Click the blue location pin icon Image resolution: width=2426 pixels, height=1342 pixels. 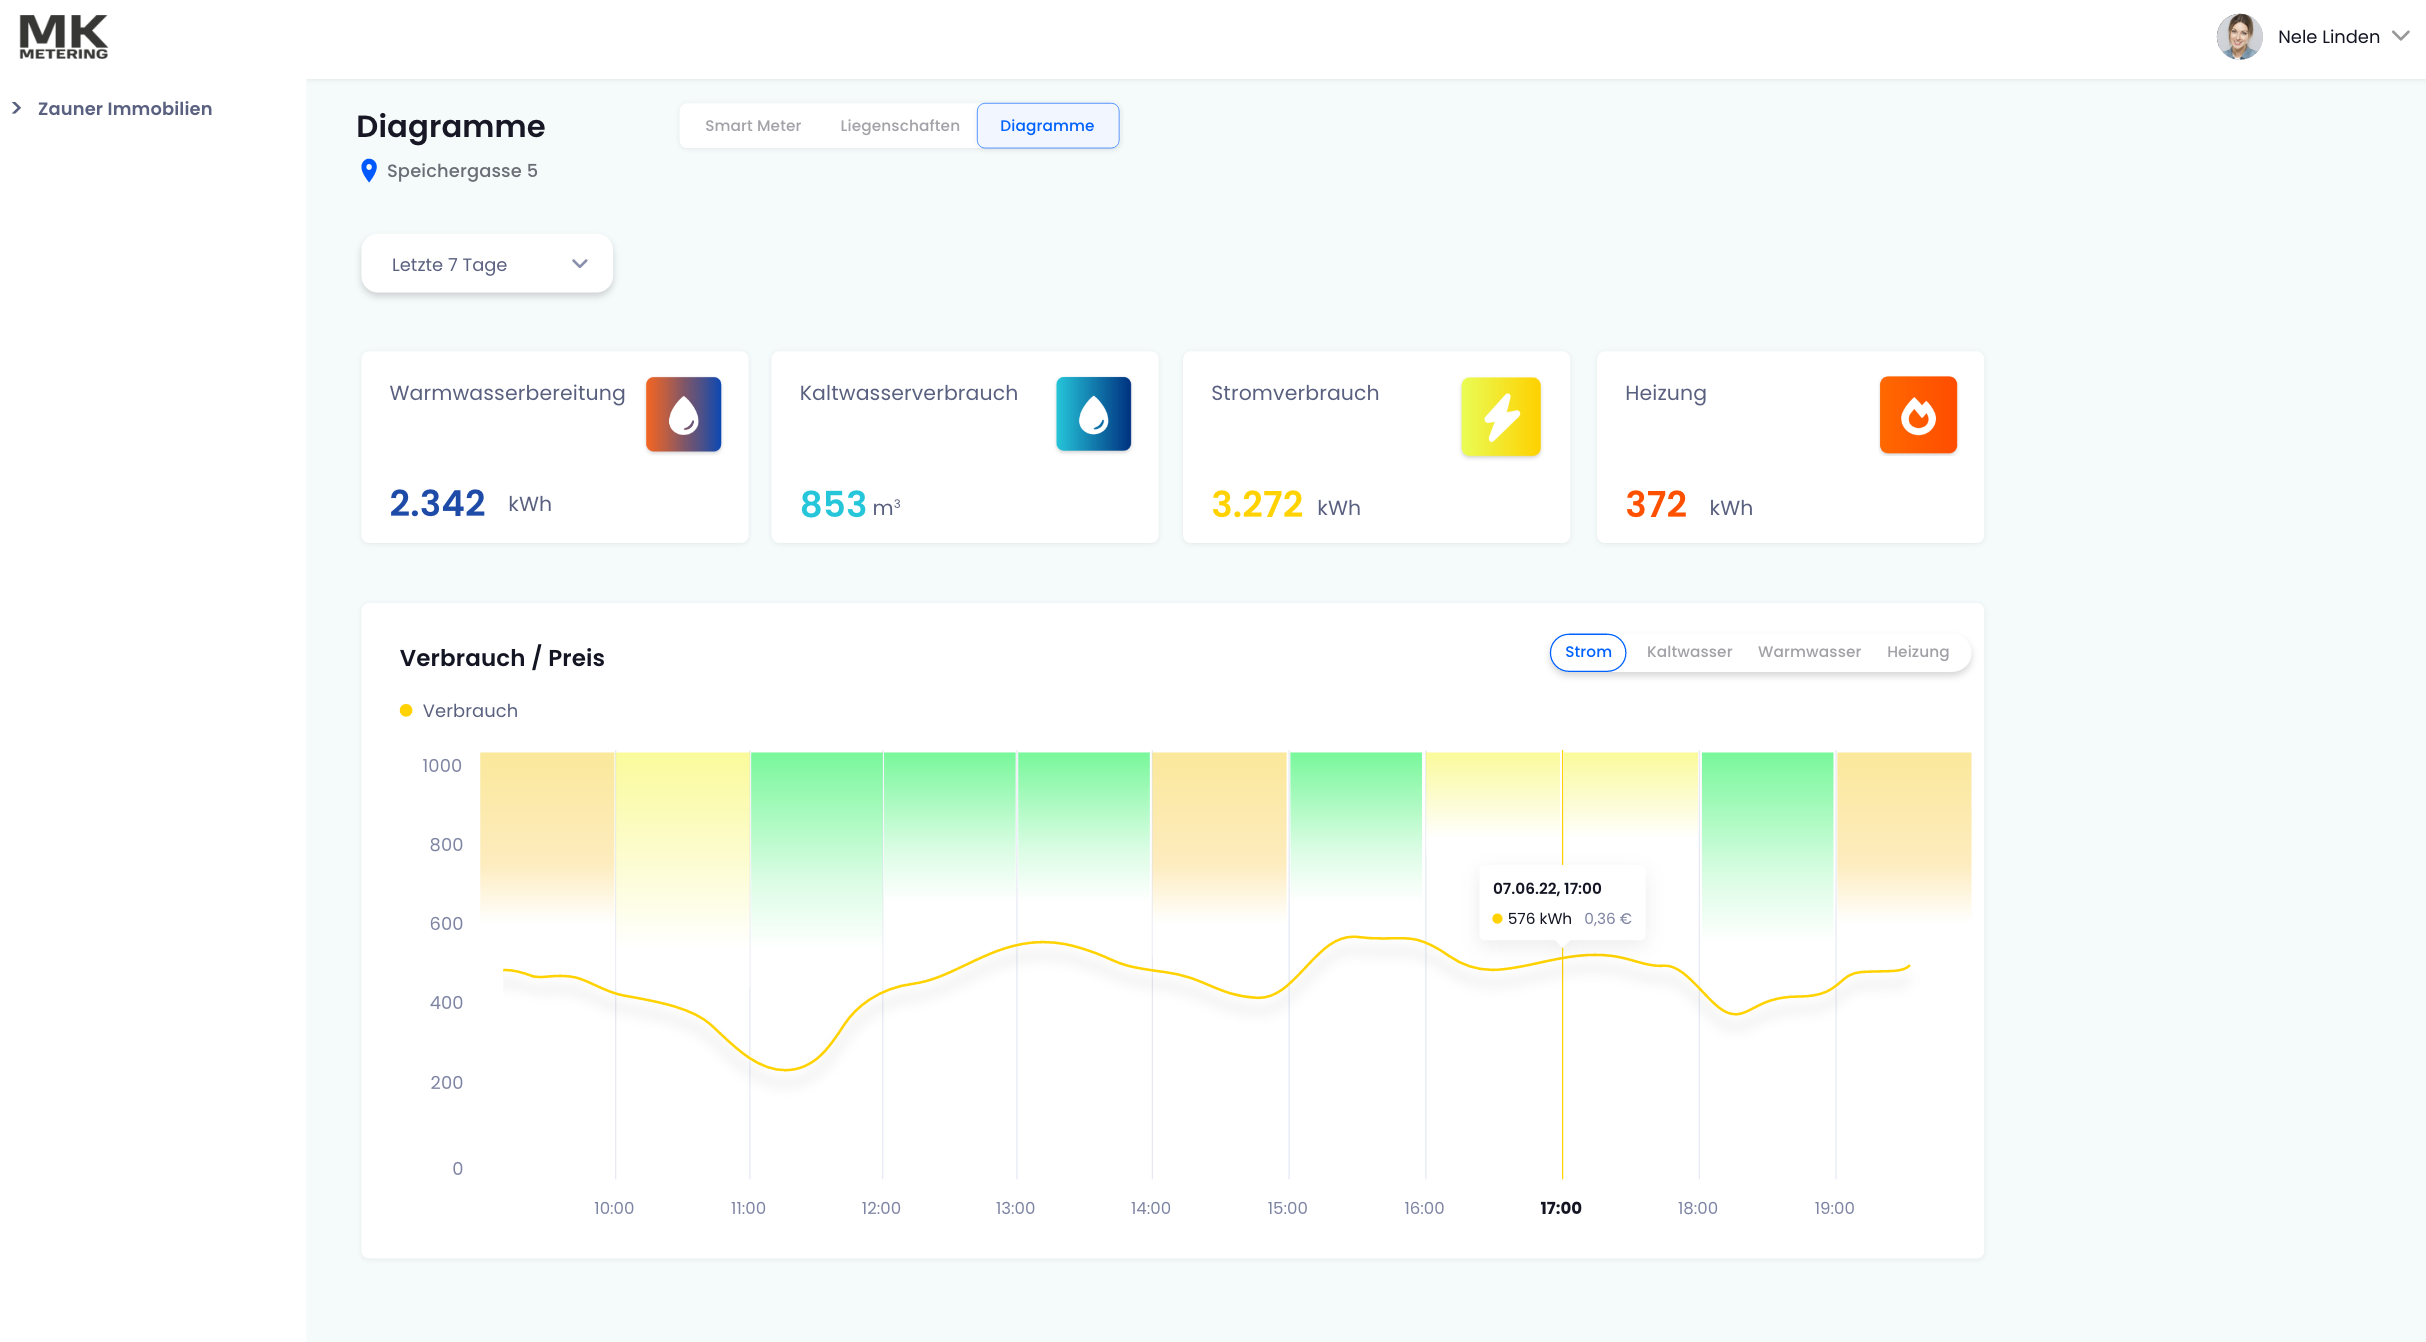tap(368, 171)
